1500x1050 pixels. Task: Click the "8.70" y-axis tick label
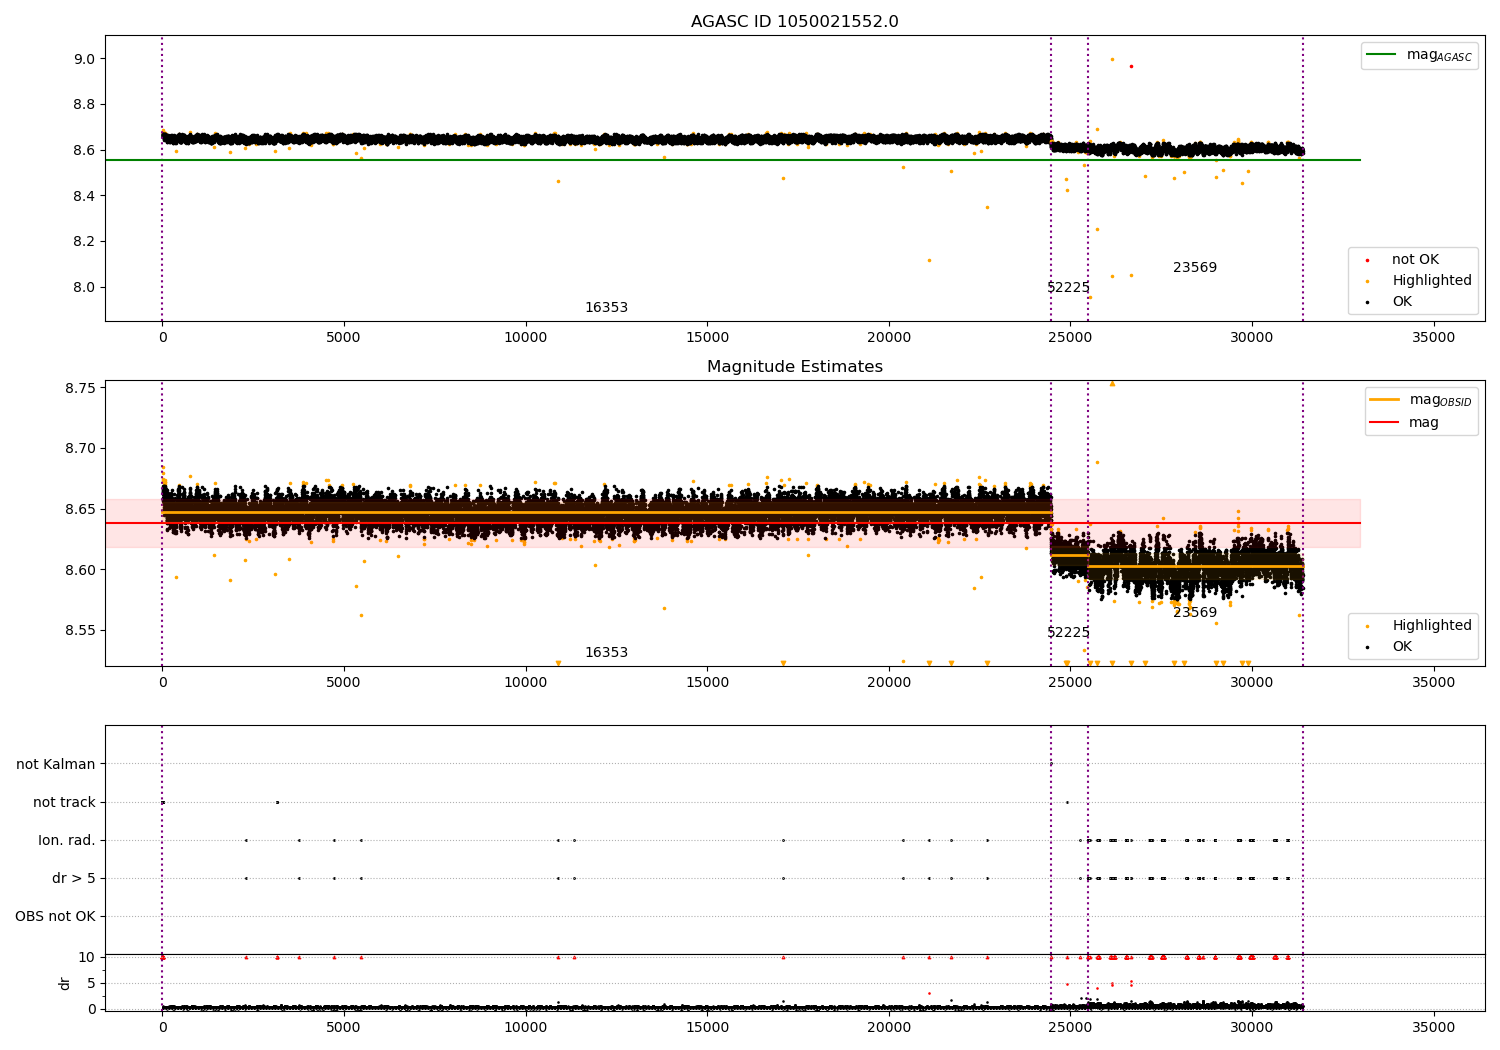click(80, 449)
